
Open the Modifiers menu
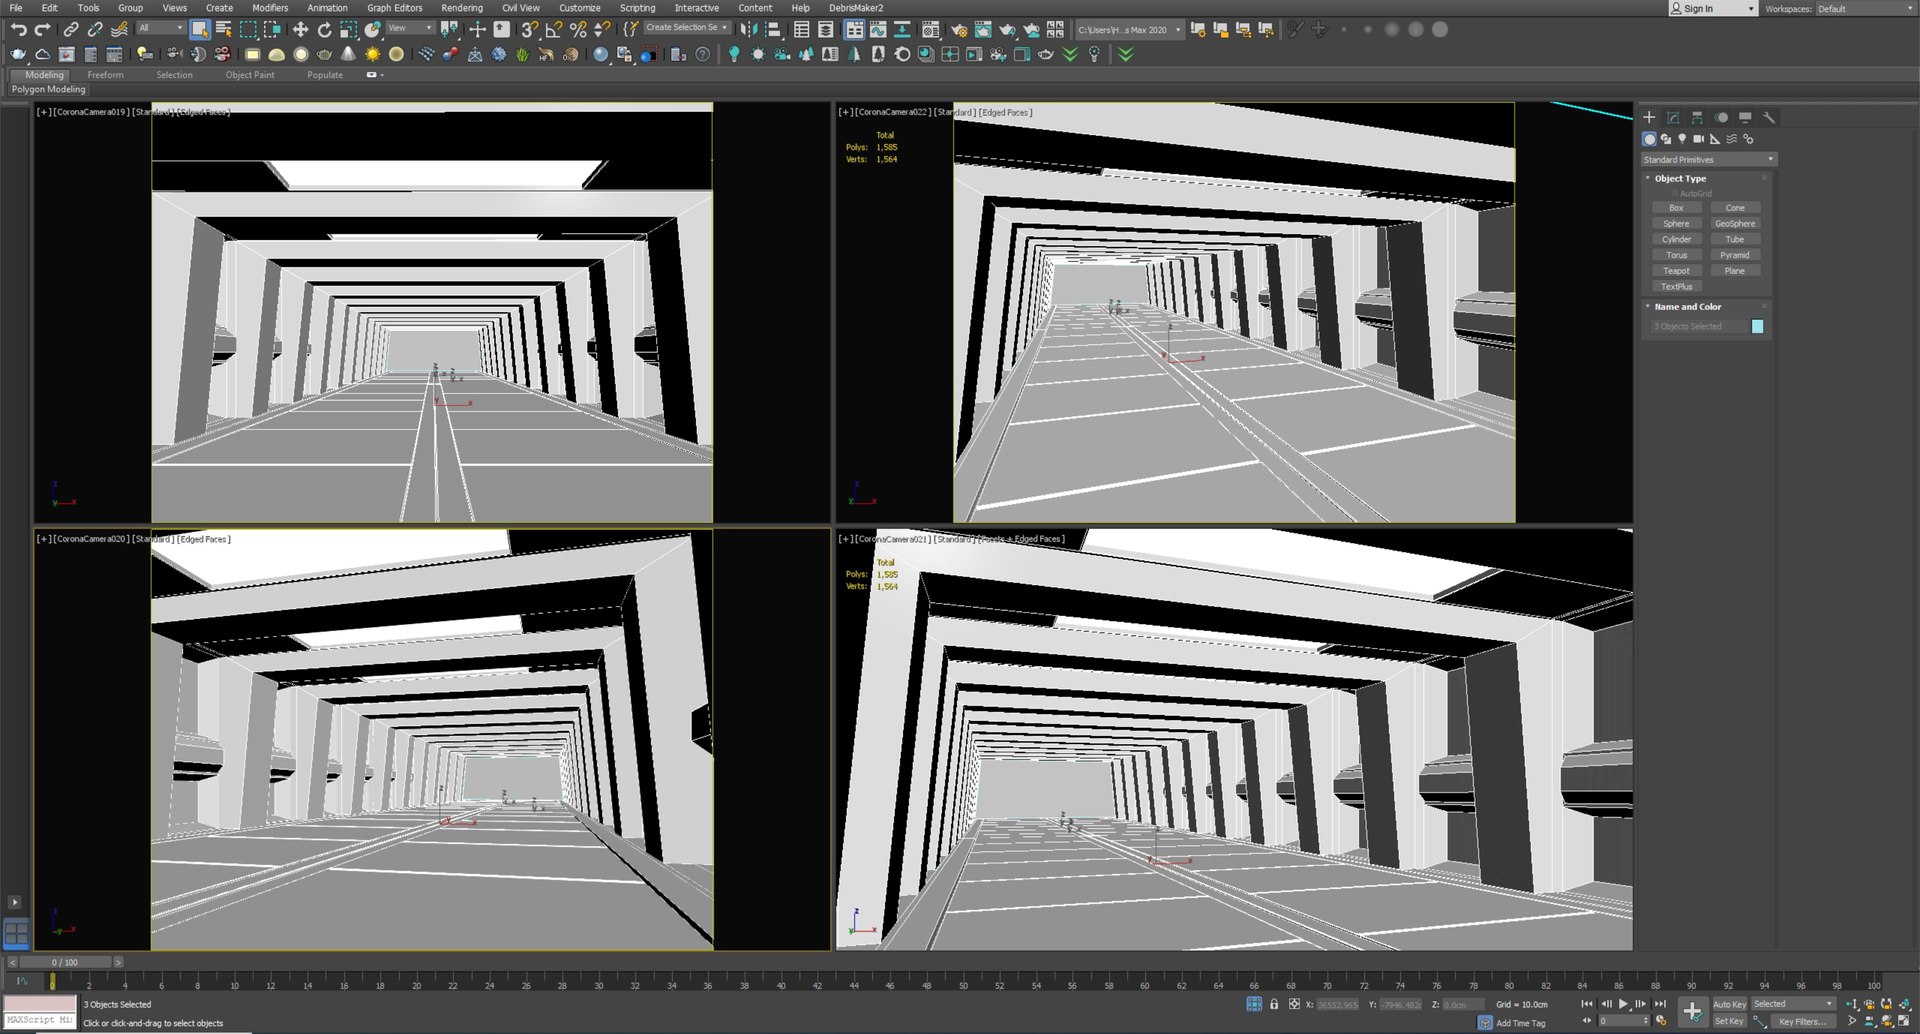click(x=270, y=8)
